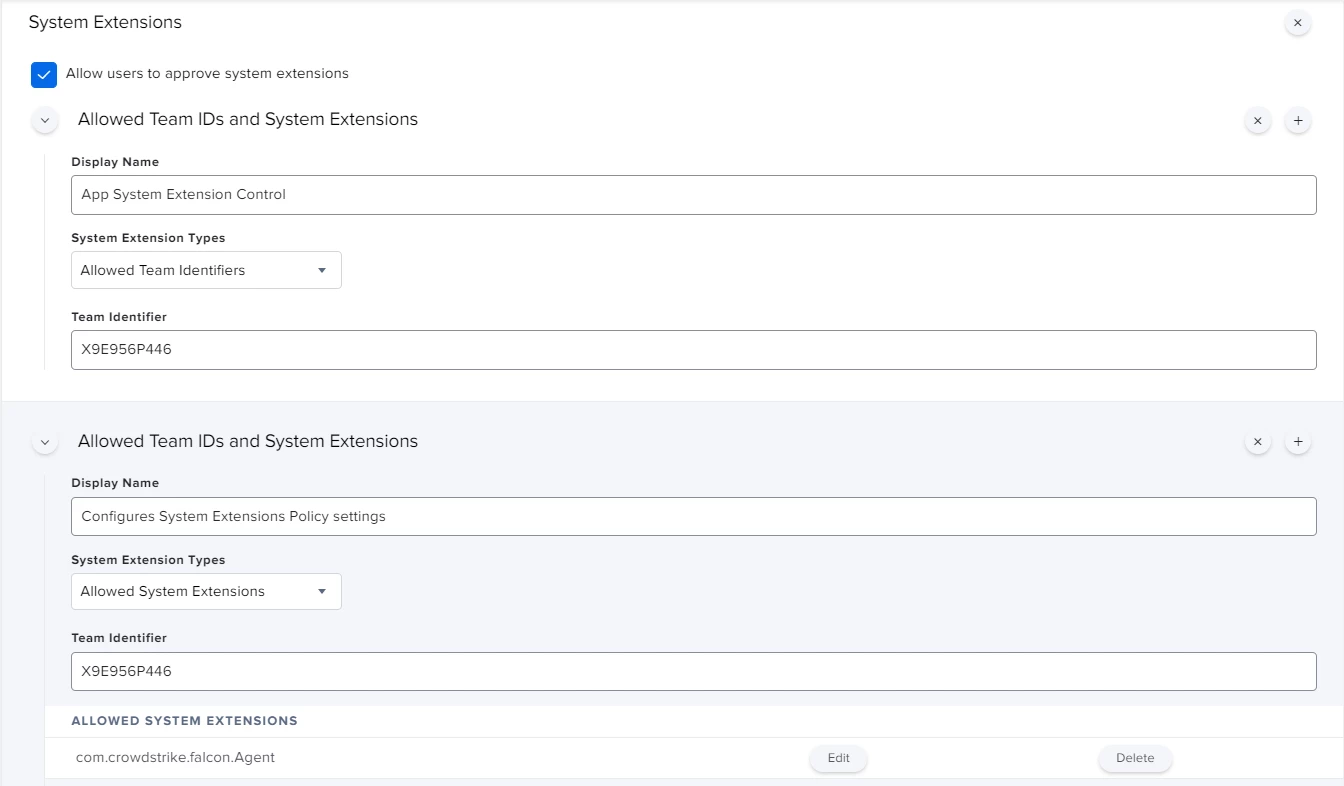Open the Allowed System Extensions dropdown
This screenshot has height=786, width=1344.
click(x=206, y=591)
